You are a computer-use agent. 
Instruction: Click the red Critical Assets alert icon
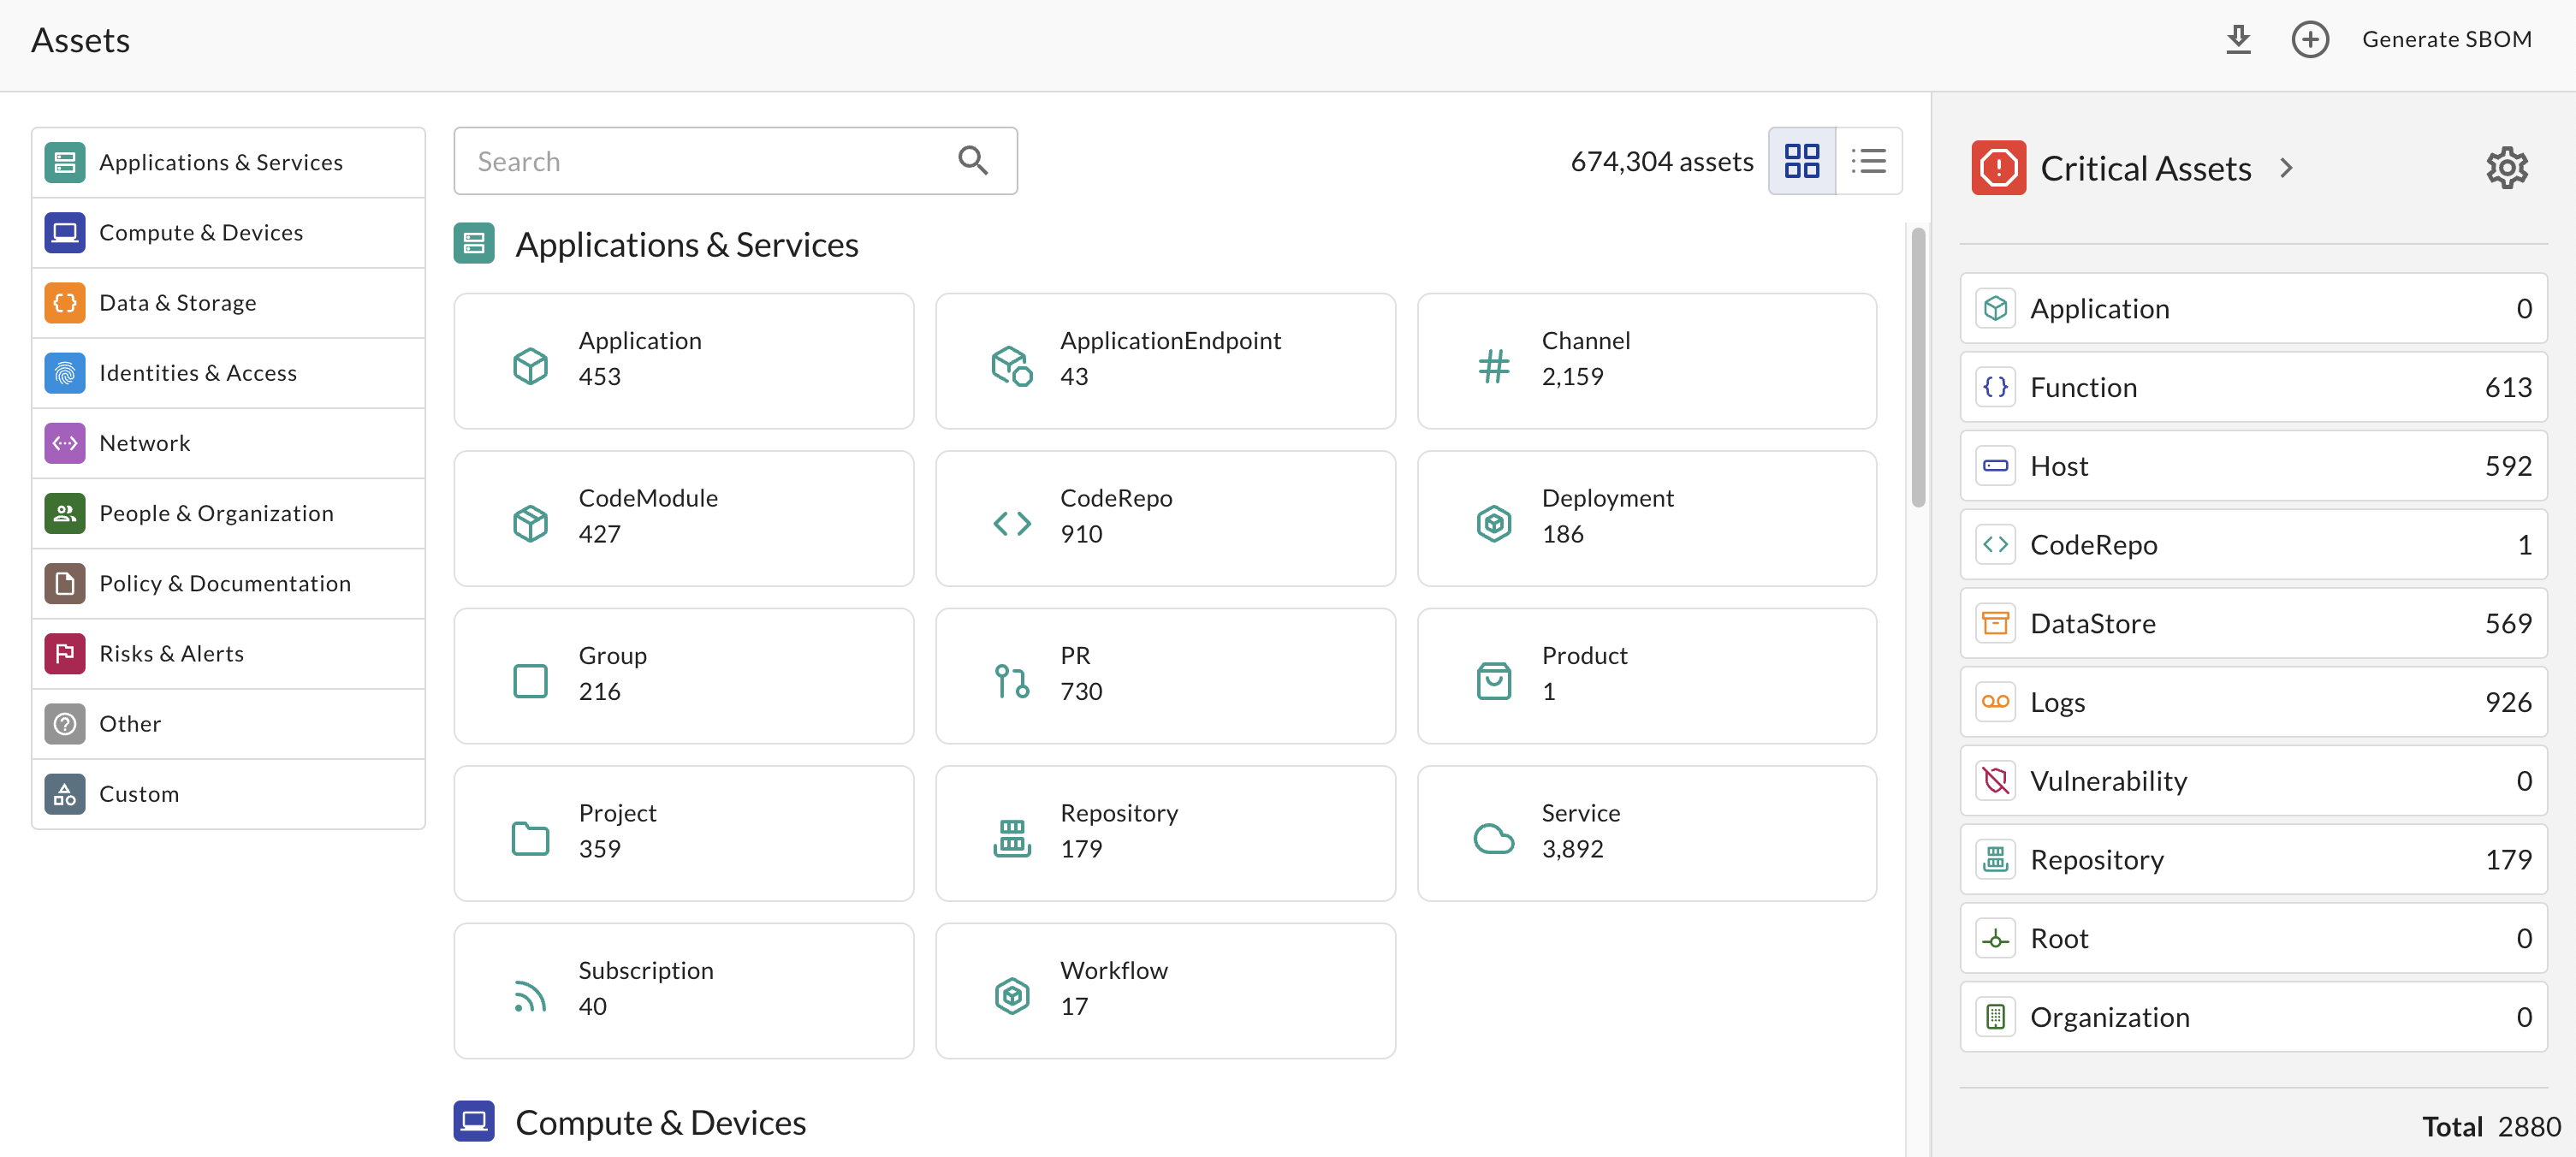pyautogui.click(x=1998, y=167)
